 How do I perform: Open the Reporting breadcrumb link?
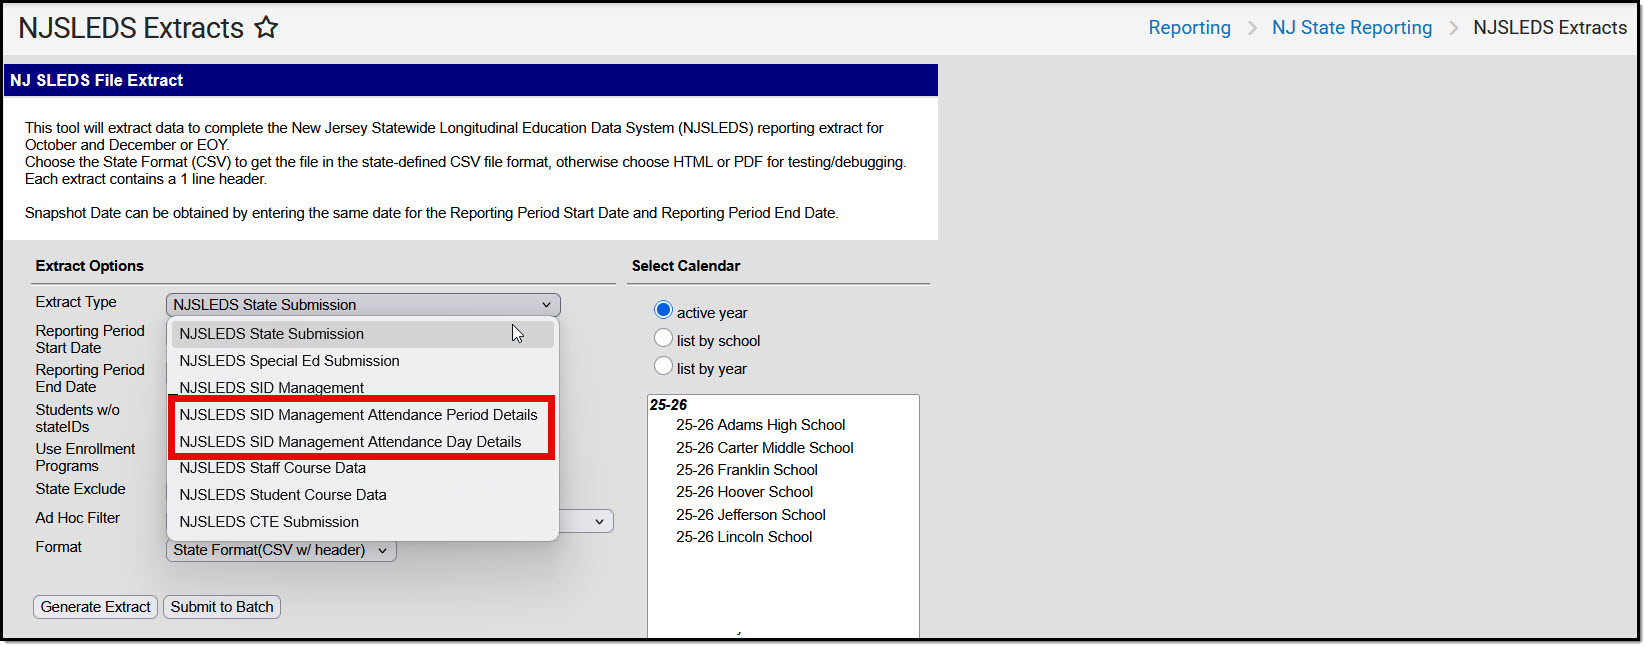point(1189,28)
